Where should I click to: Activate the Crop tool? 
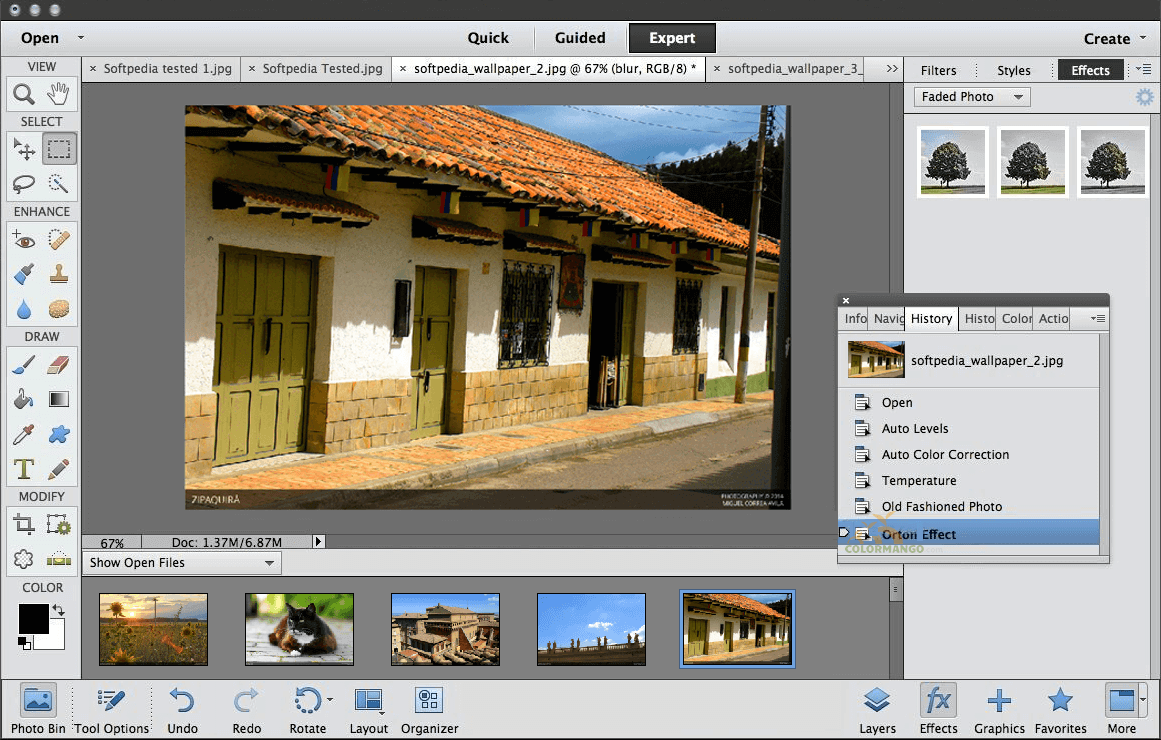pyautogui.click(x=24, y=524)
